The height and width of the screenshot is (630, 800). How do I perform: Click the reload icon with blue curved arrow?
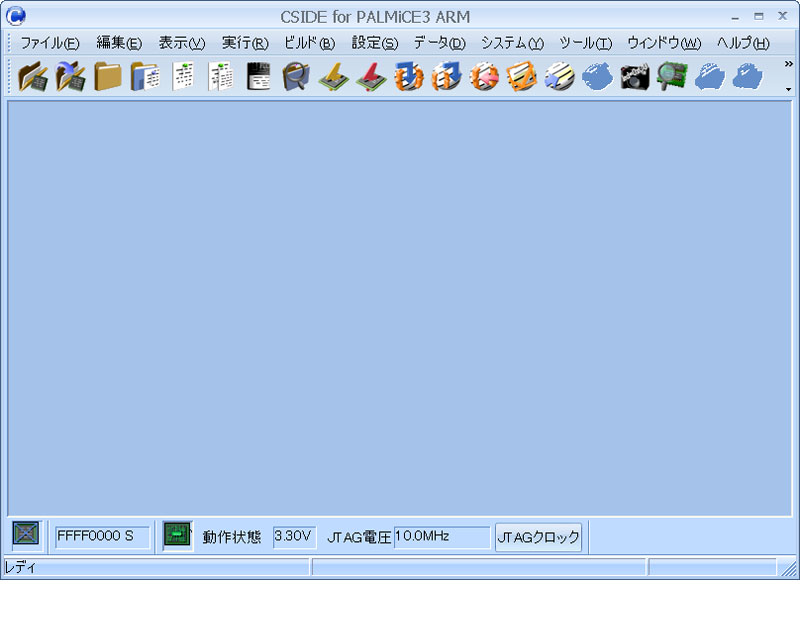click(x=70, y=77)
